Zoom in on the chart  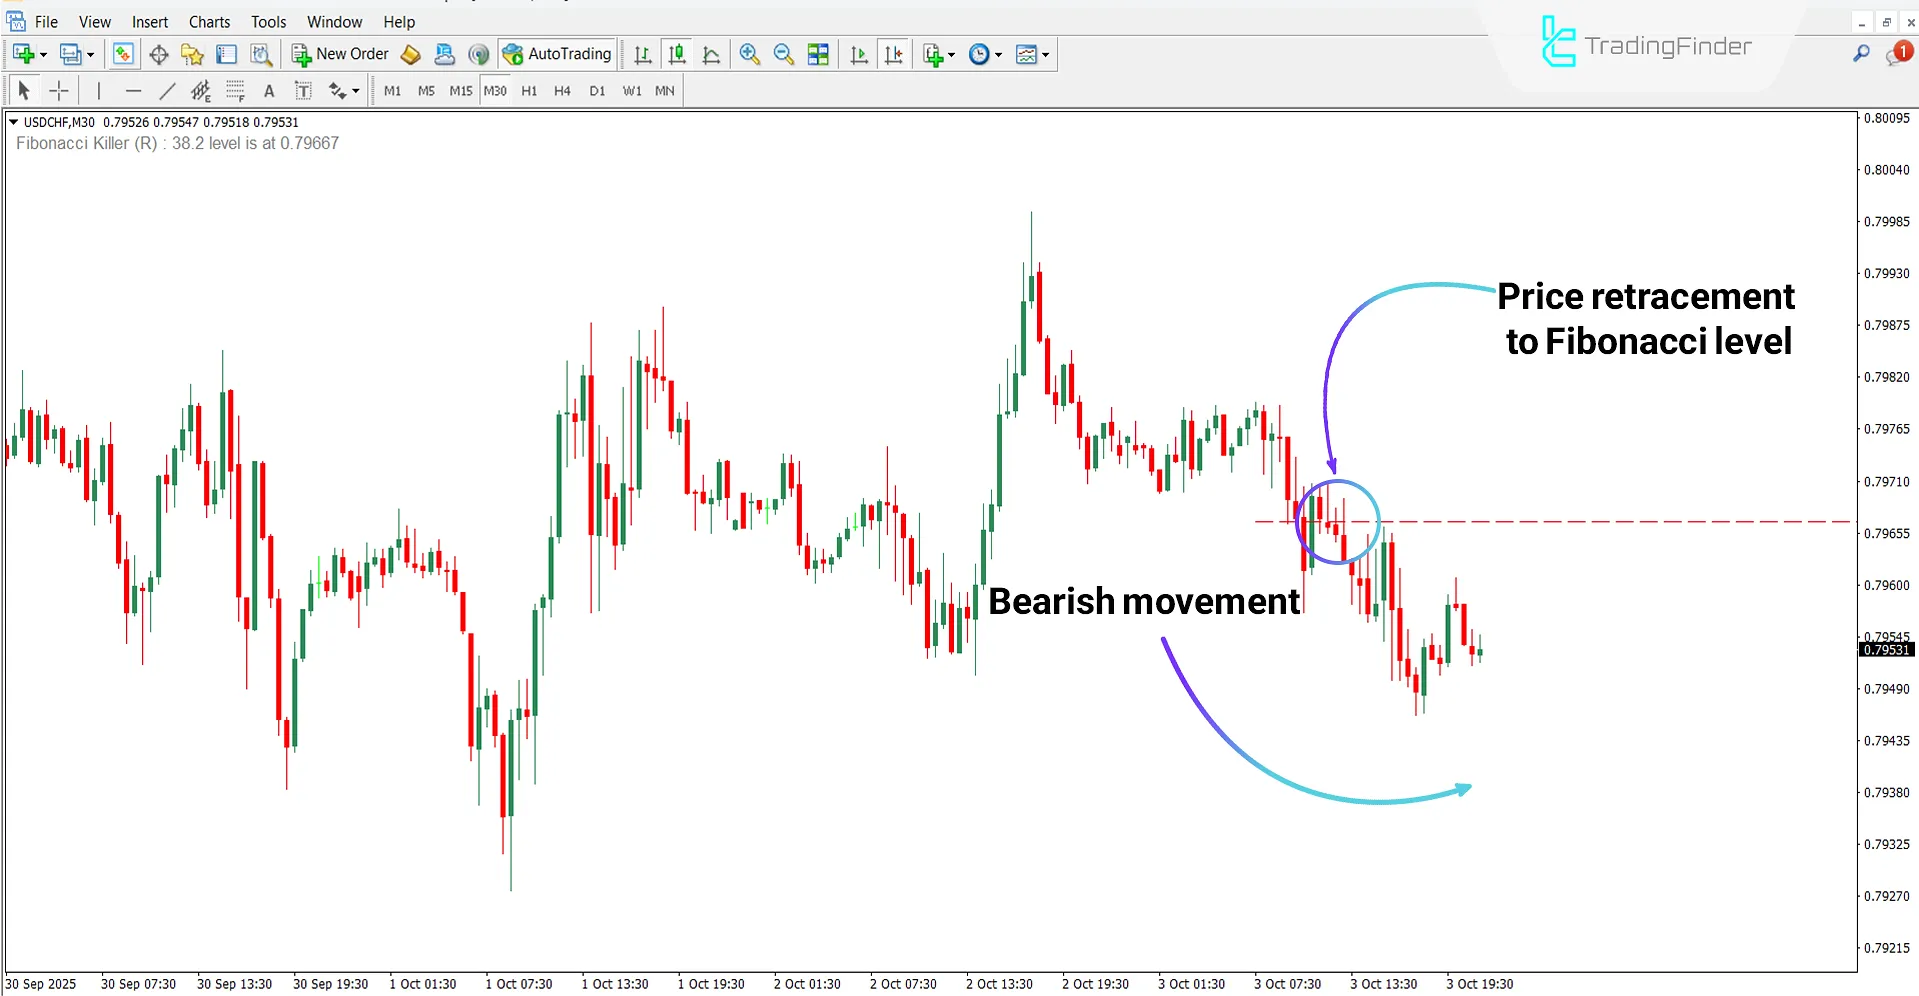point(750,54)
